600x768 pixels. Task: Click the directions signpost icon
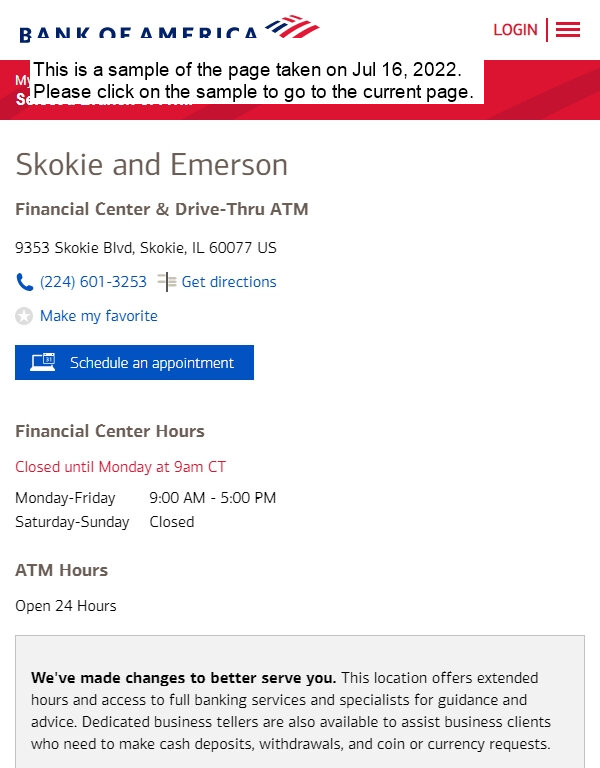(167, 282)
